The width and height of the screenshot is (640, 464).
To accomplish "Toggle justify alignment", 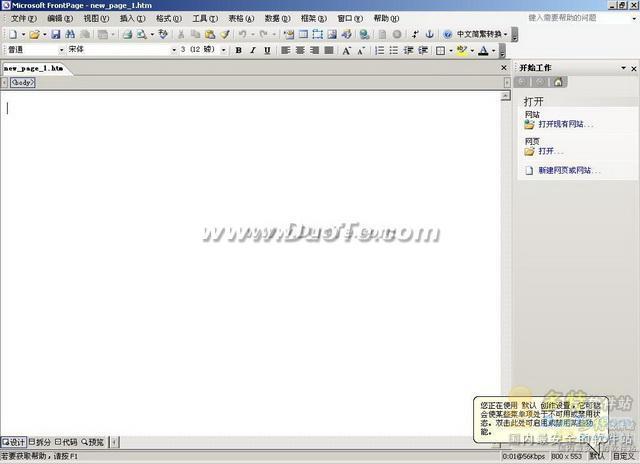I will pyautogui.click(x=329, y=50).
